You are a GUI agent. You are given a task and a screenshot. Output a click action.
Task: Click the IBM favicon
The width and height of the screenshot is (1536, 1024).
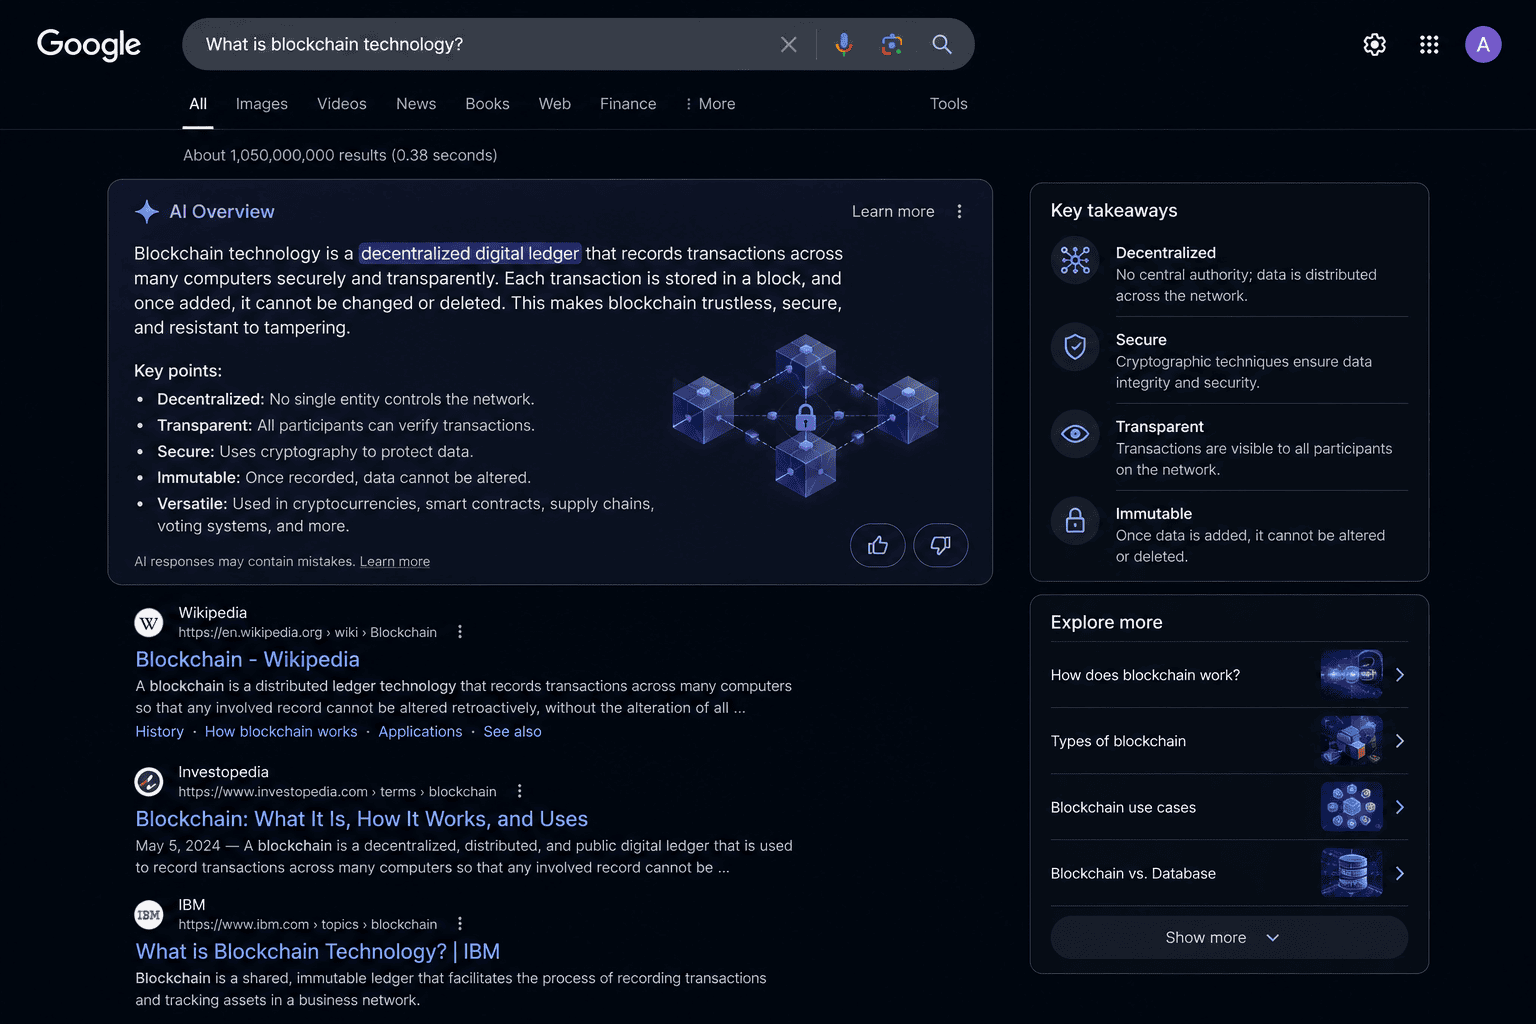coord(149,915)
